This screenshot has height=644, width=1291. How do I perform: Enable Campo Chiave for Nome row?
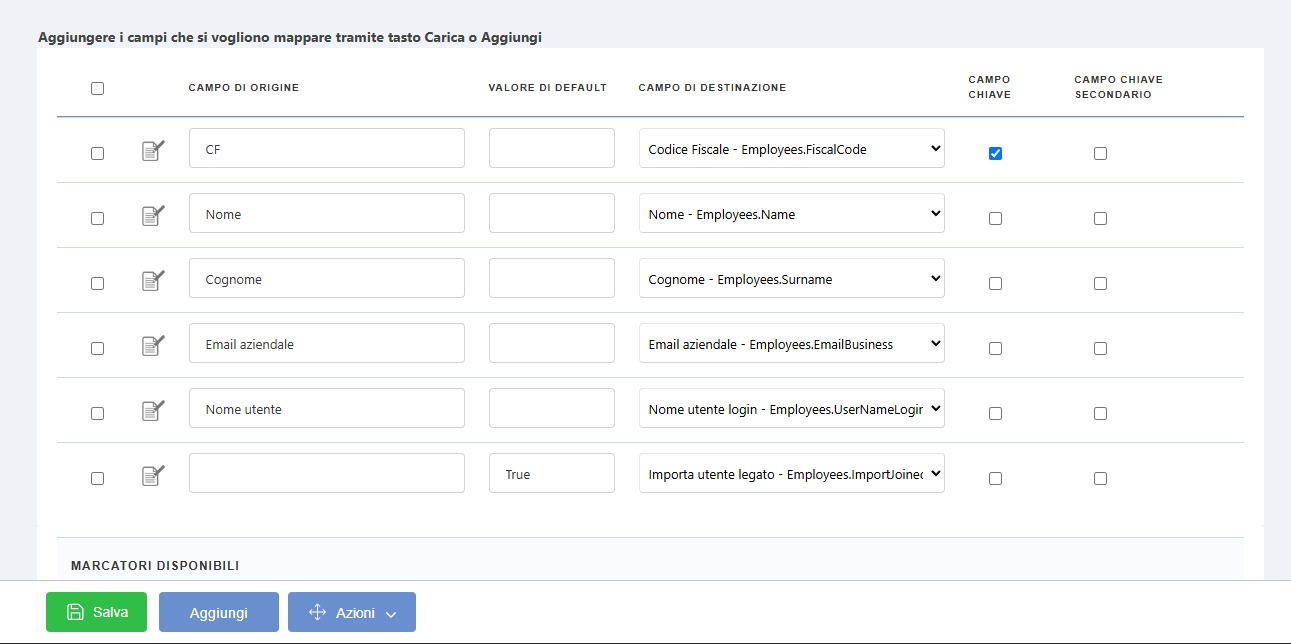pos(995,218)
